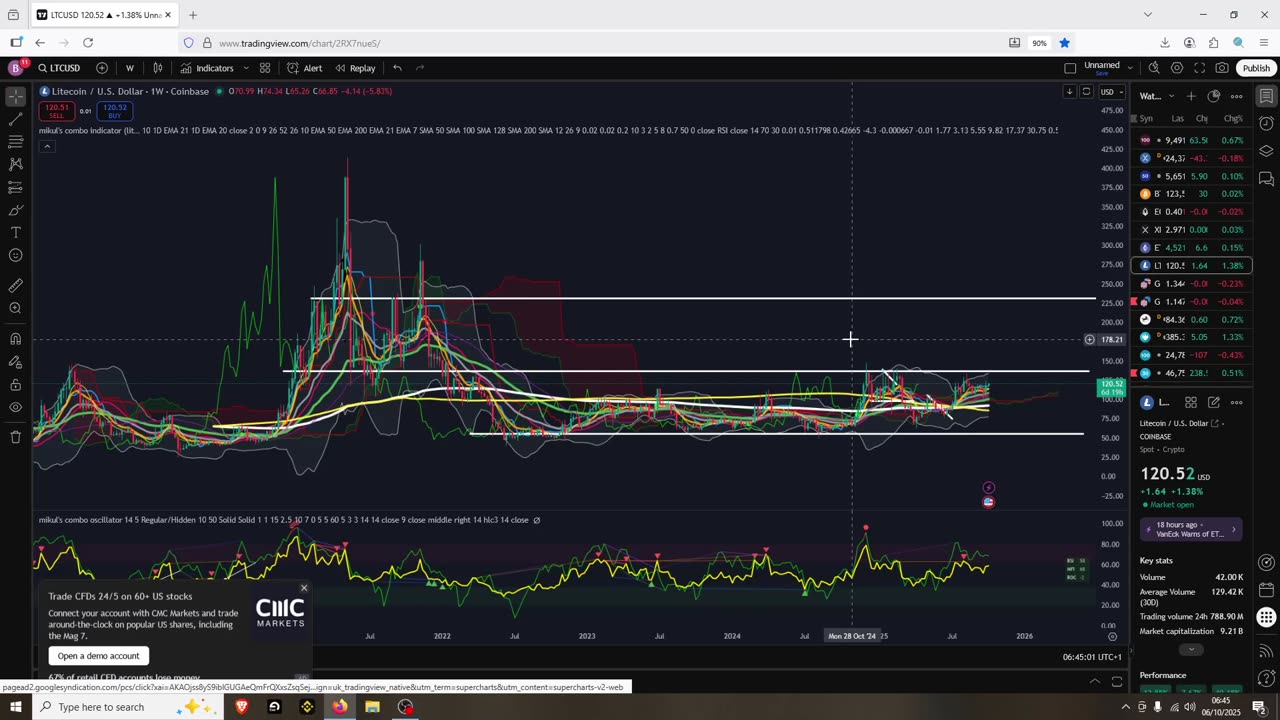Viewport: 1280px width, 720px height.
Task: Open the USD currency dropdown on price axis
Action: pos(1110,92)
